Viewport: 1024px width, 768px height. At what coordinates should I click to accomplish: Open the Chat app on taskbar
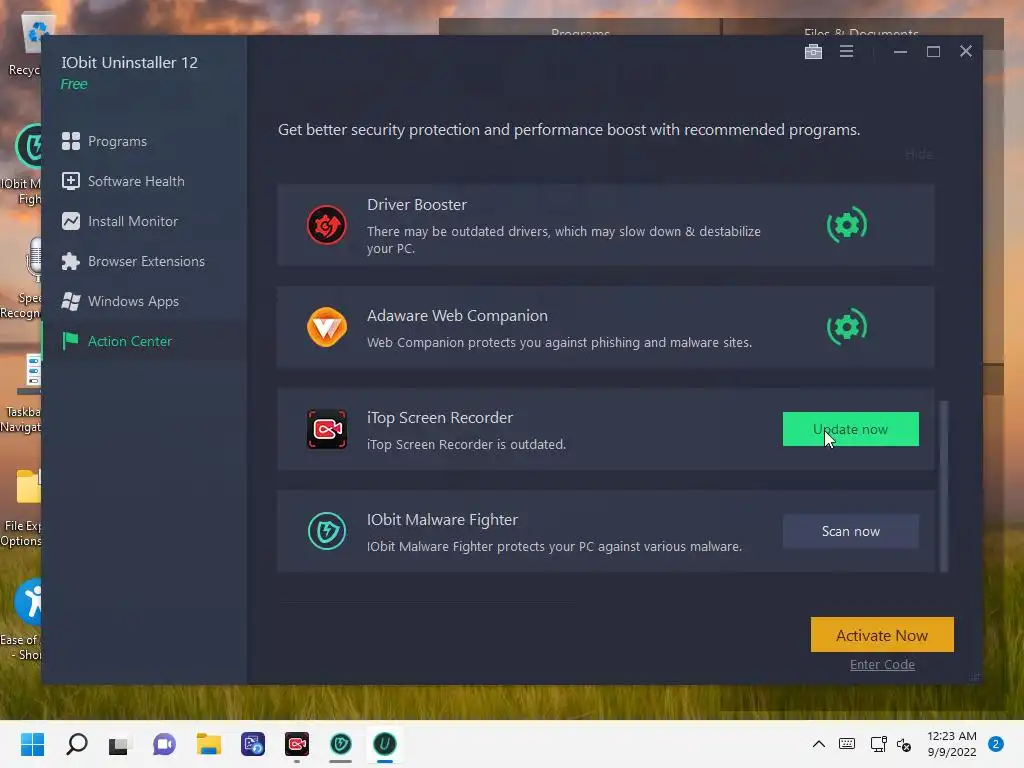tap(164, 744)
